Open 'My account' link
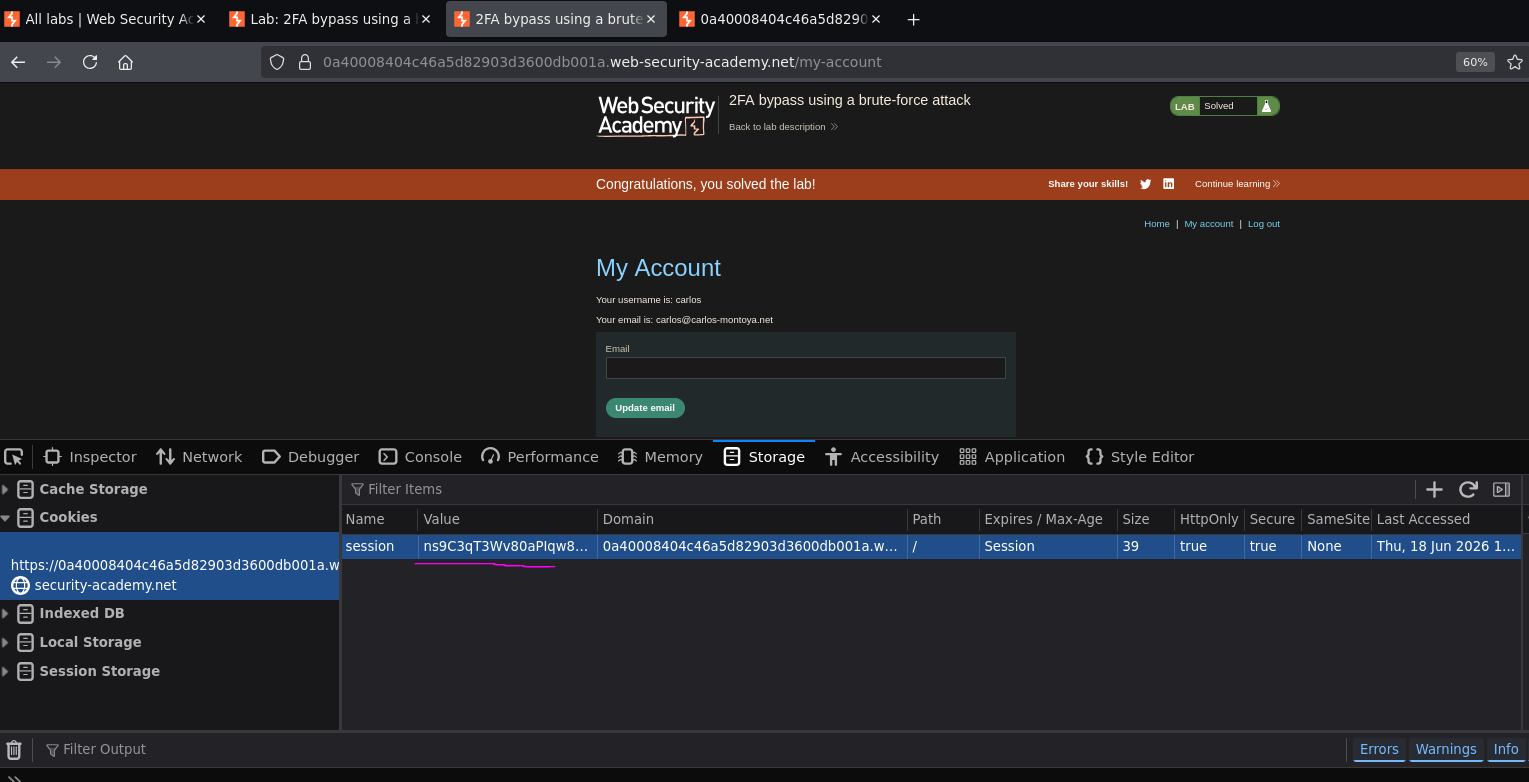This screenshot has width=1529, height=782. tap(1208, 224)
